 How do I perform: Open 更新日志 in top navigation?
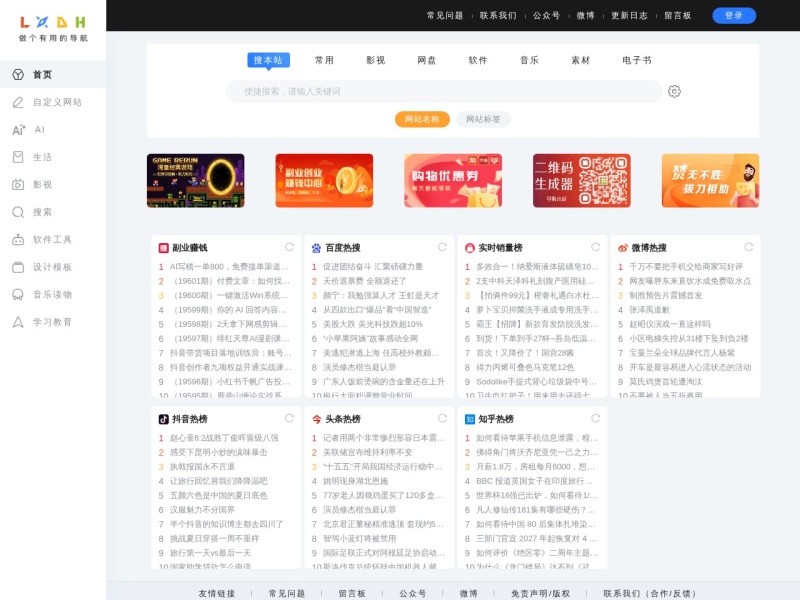pyautogui.click(x=630, y=15)
